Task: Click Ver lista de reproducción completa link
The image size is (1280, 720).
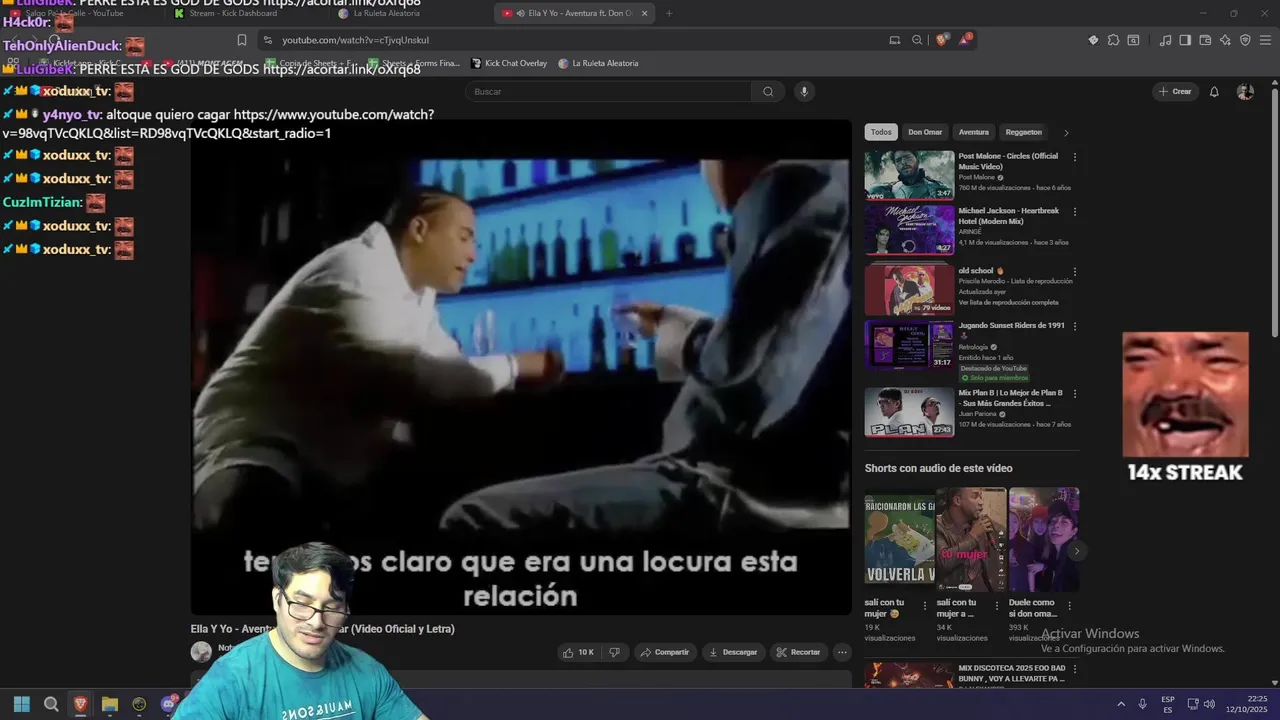Action: pos(1008,302)
